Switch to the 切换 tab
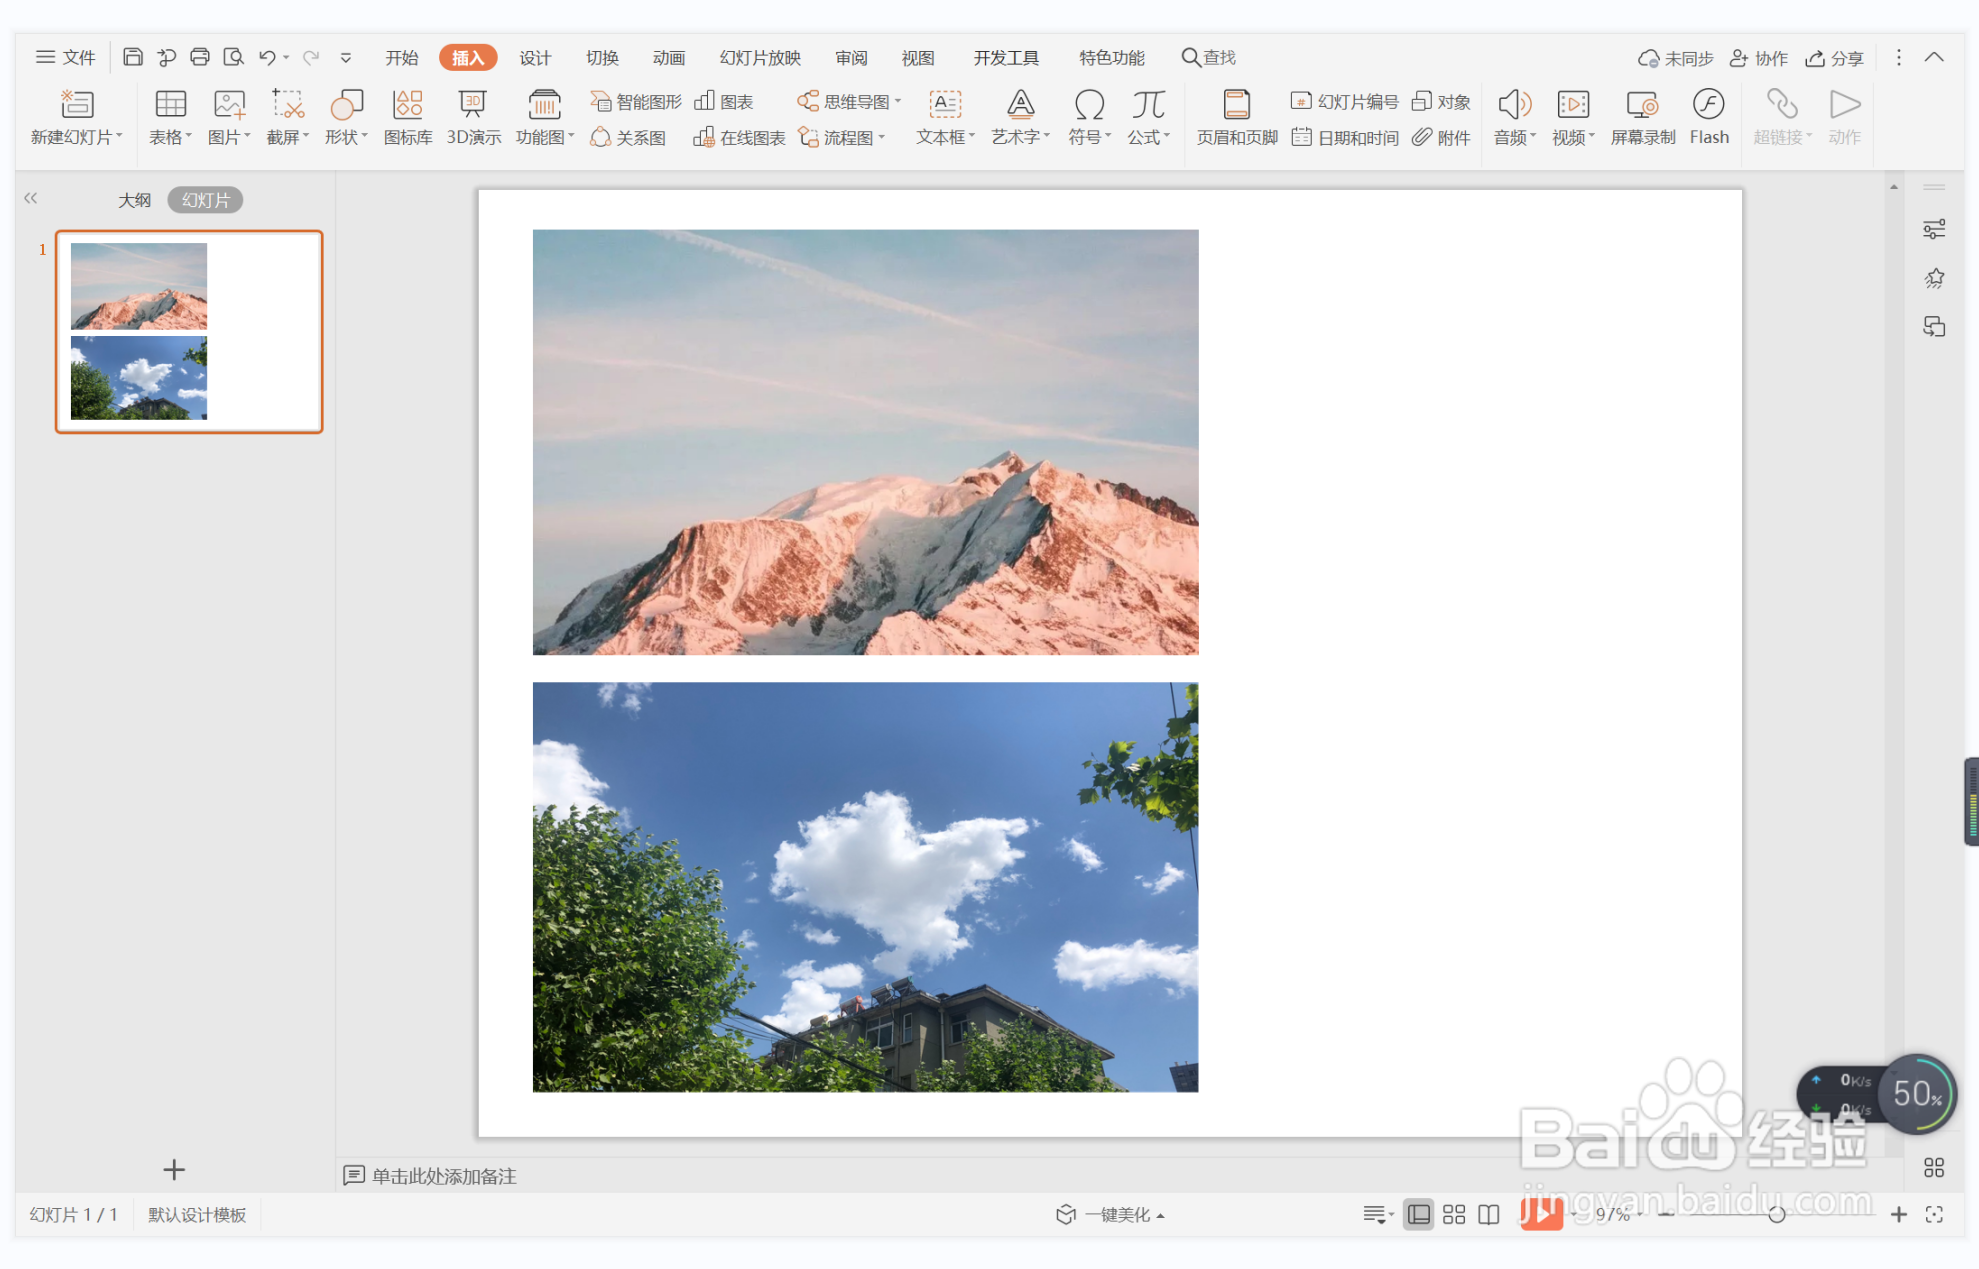This screenshot has width=1979, height=1269. point(602,58)
